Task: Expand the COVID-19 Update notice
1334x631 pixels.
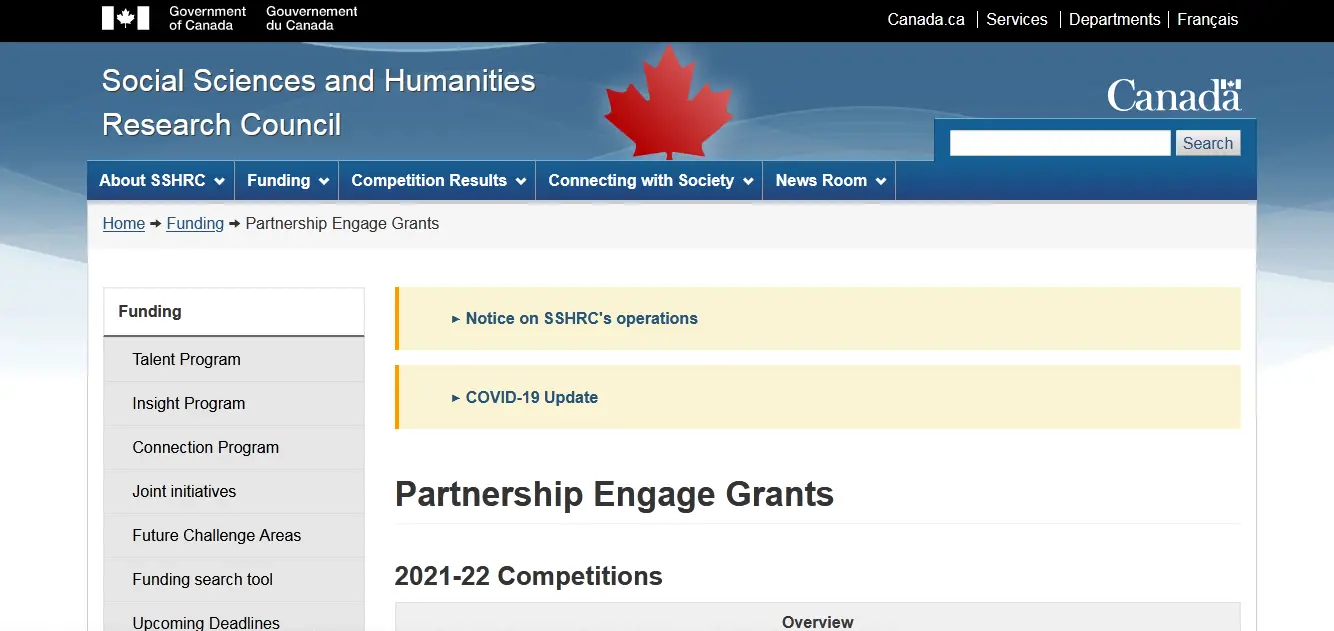Action: point(531,398)
